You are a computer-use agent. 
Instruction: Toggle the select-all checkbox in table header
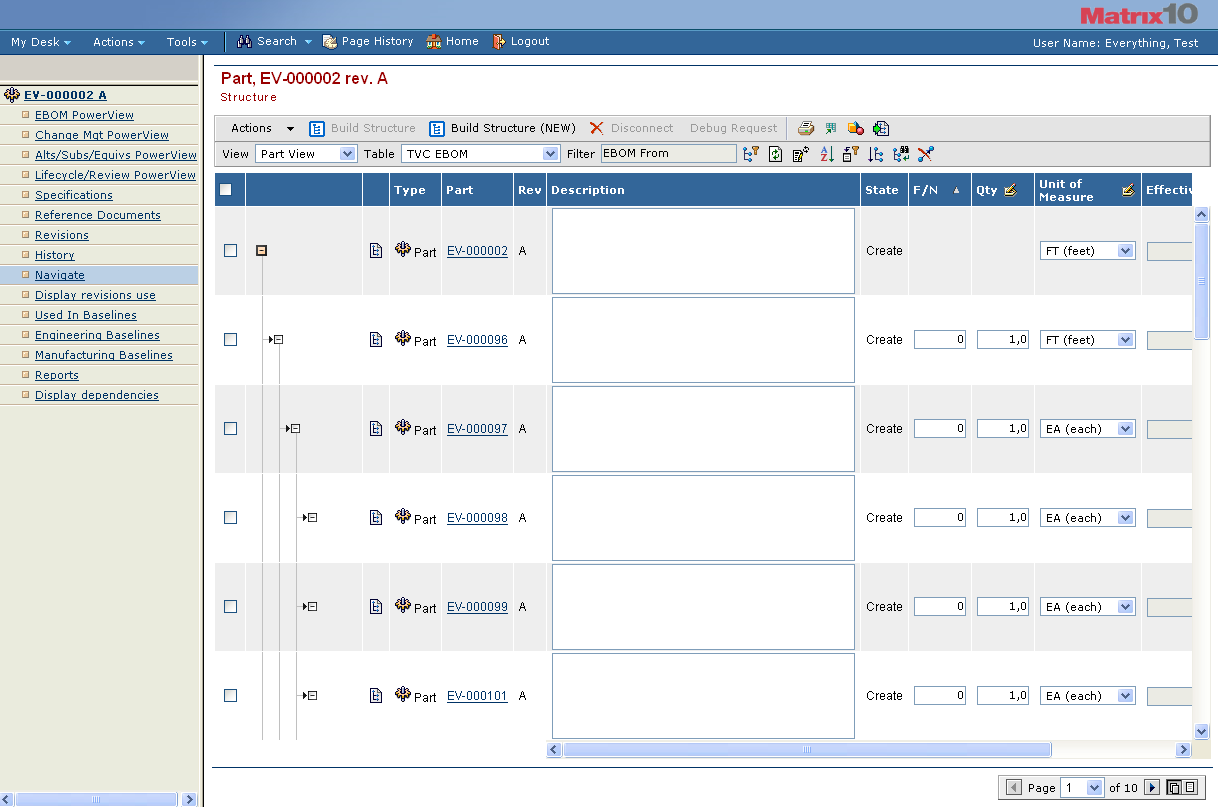[226, 190]
